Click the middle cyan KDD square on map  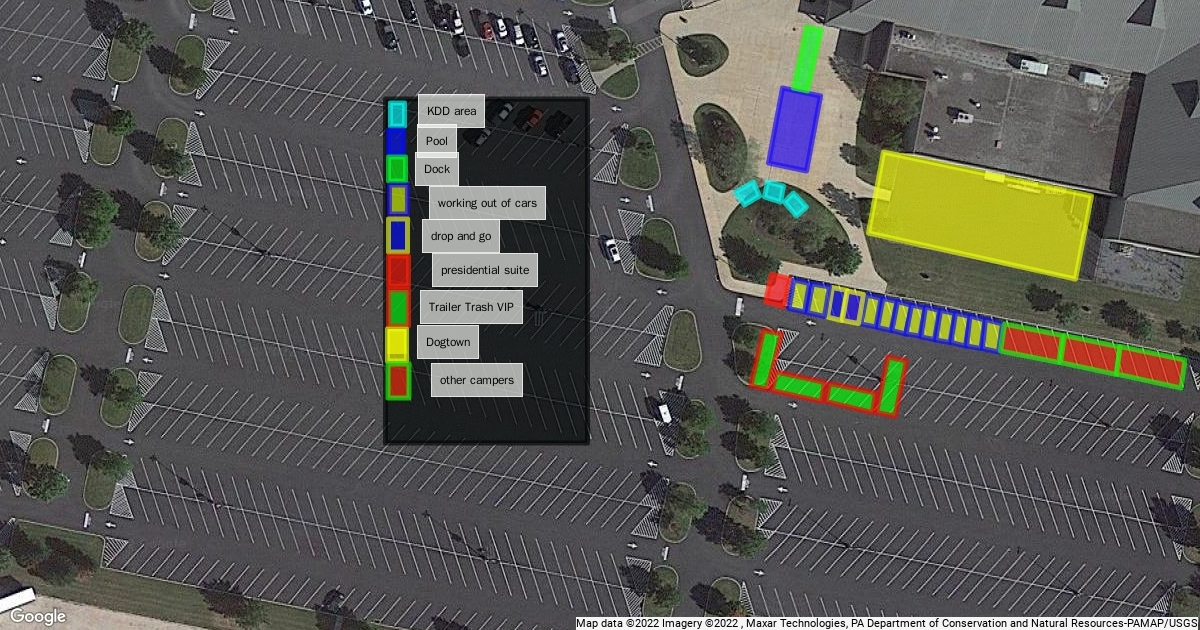tap(773, 190)
